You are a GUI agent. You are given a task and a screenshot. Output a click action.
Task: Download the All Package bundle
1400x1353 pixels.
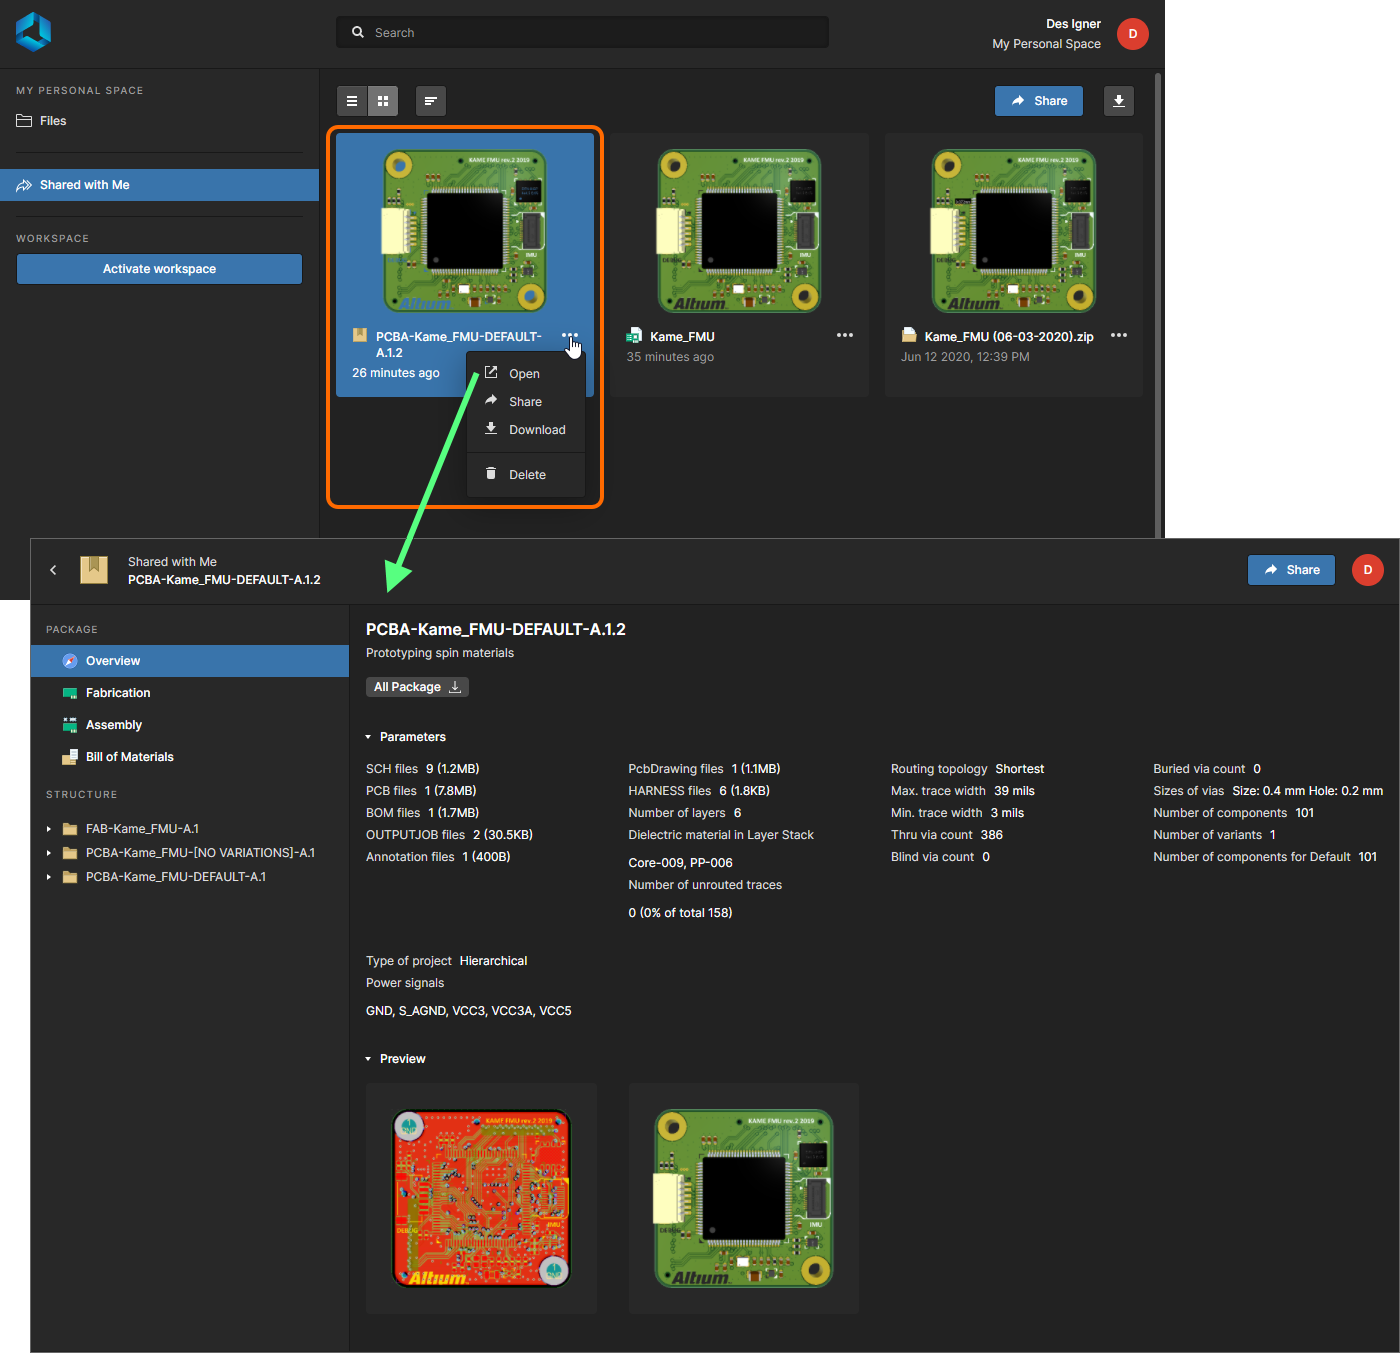(417, 687)
